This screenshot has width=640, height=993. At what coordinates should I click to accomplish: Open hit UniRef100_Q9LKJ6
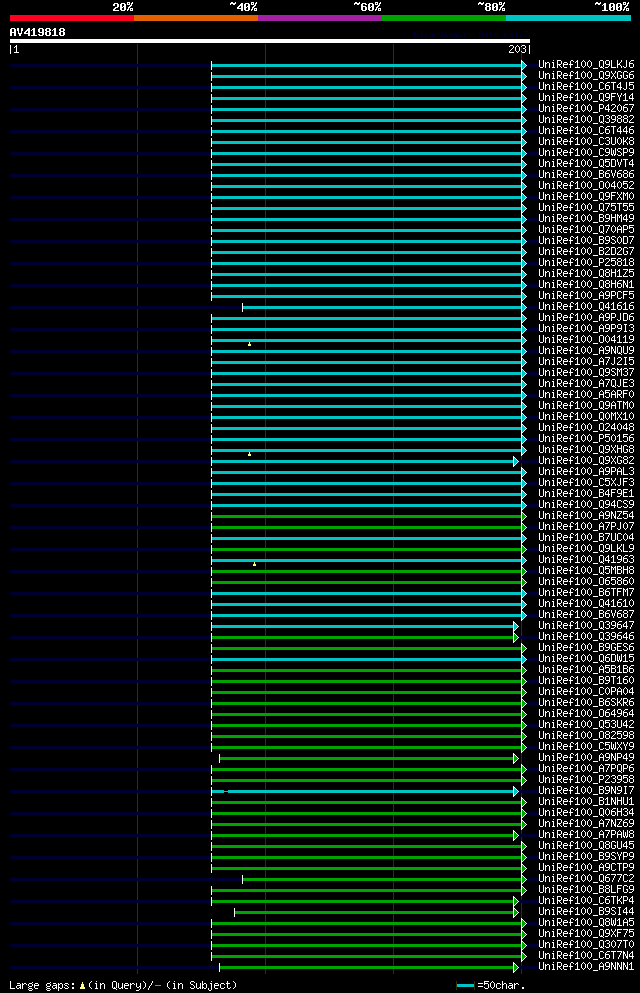pyautogui.click(x=586, y=65)
